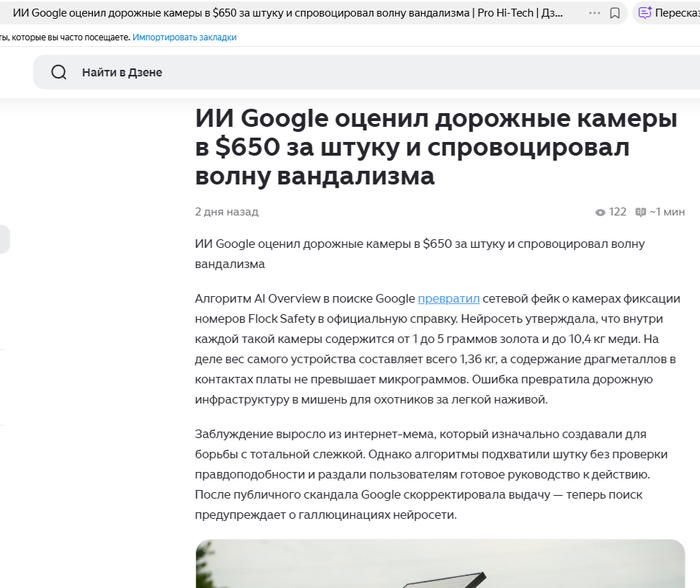Focus the 'Найти в Дзене' search field
The width and height of the screenshot is (700, 588).
pos(366,72)
